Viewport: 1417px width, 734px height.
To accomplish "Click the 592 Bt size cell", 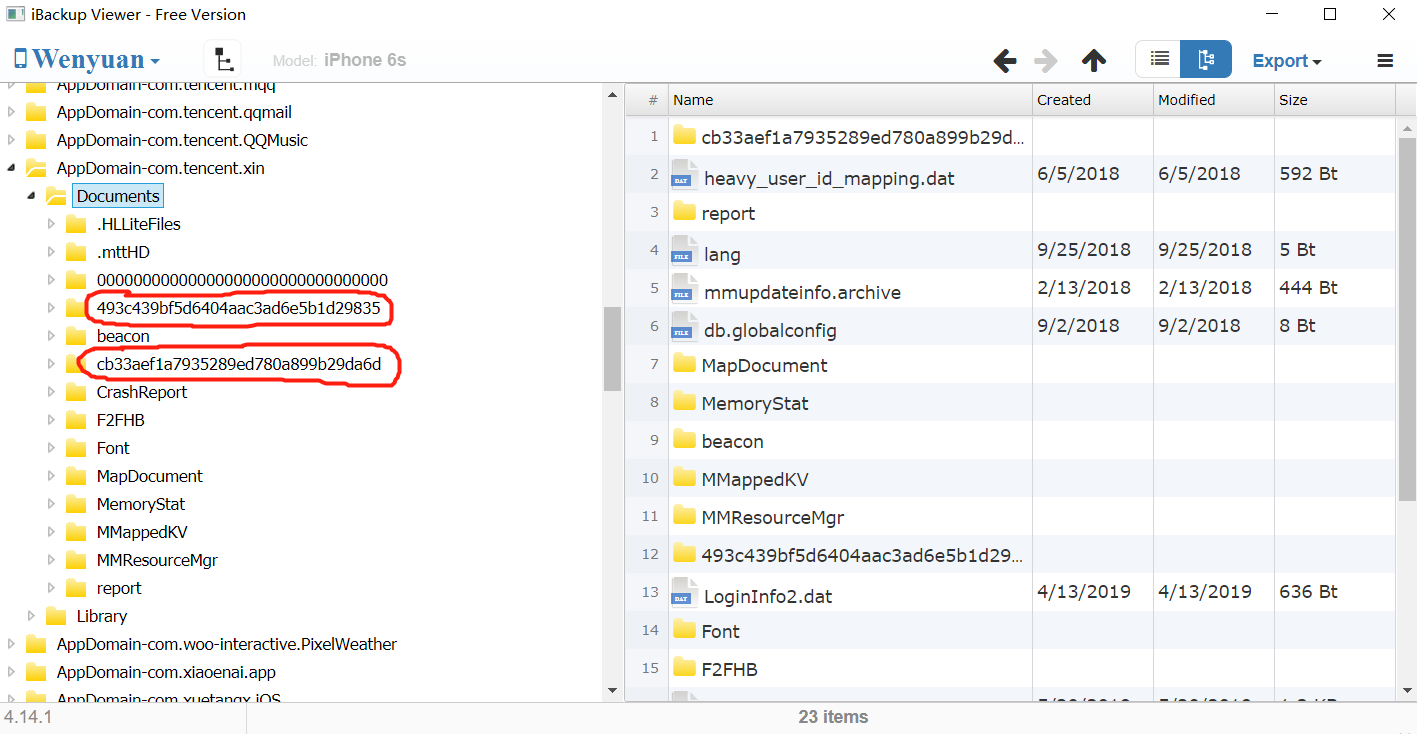I will pos(1335,173).
